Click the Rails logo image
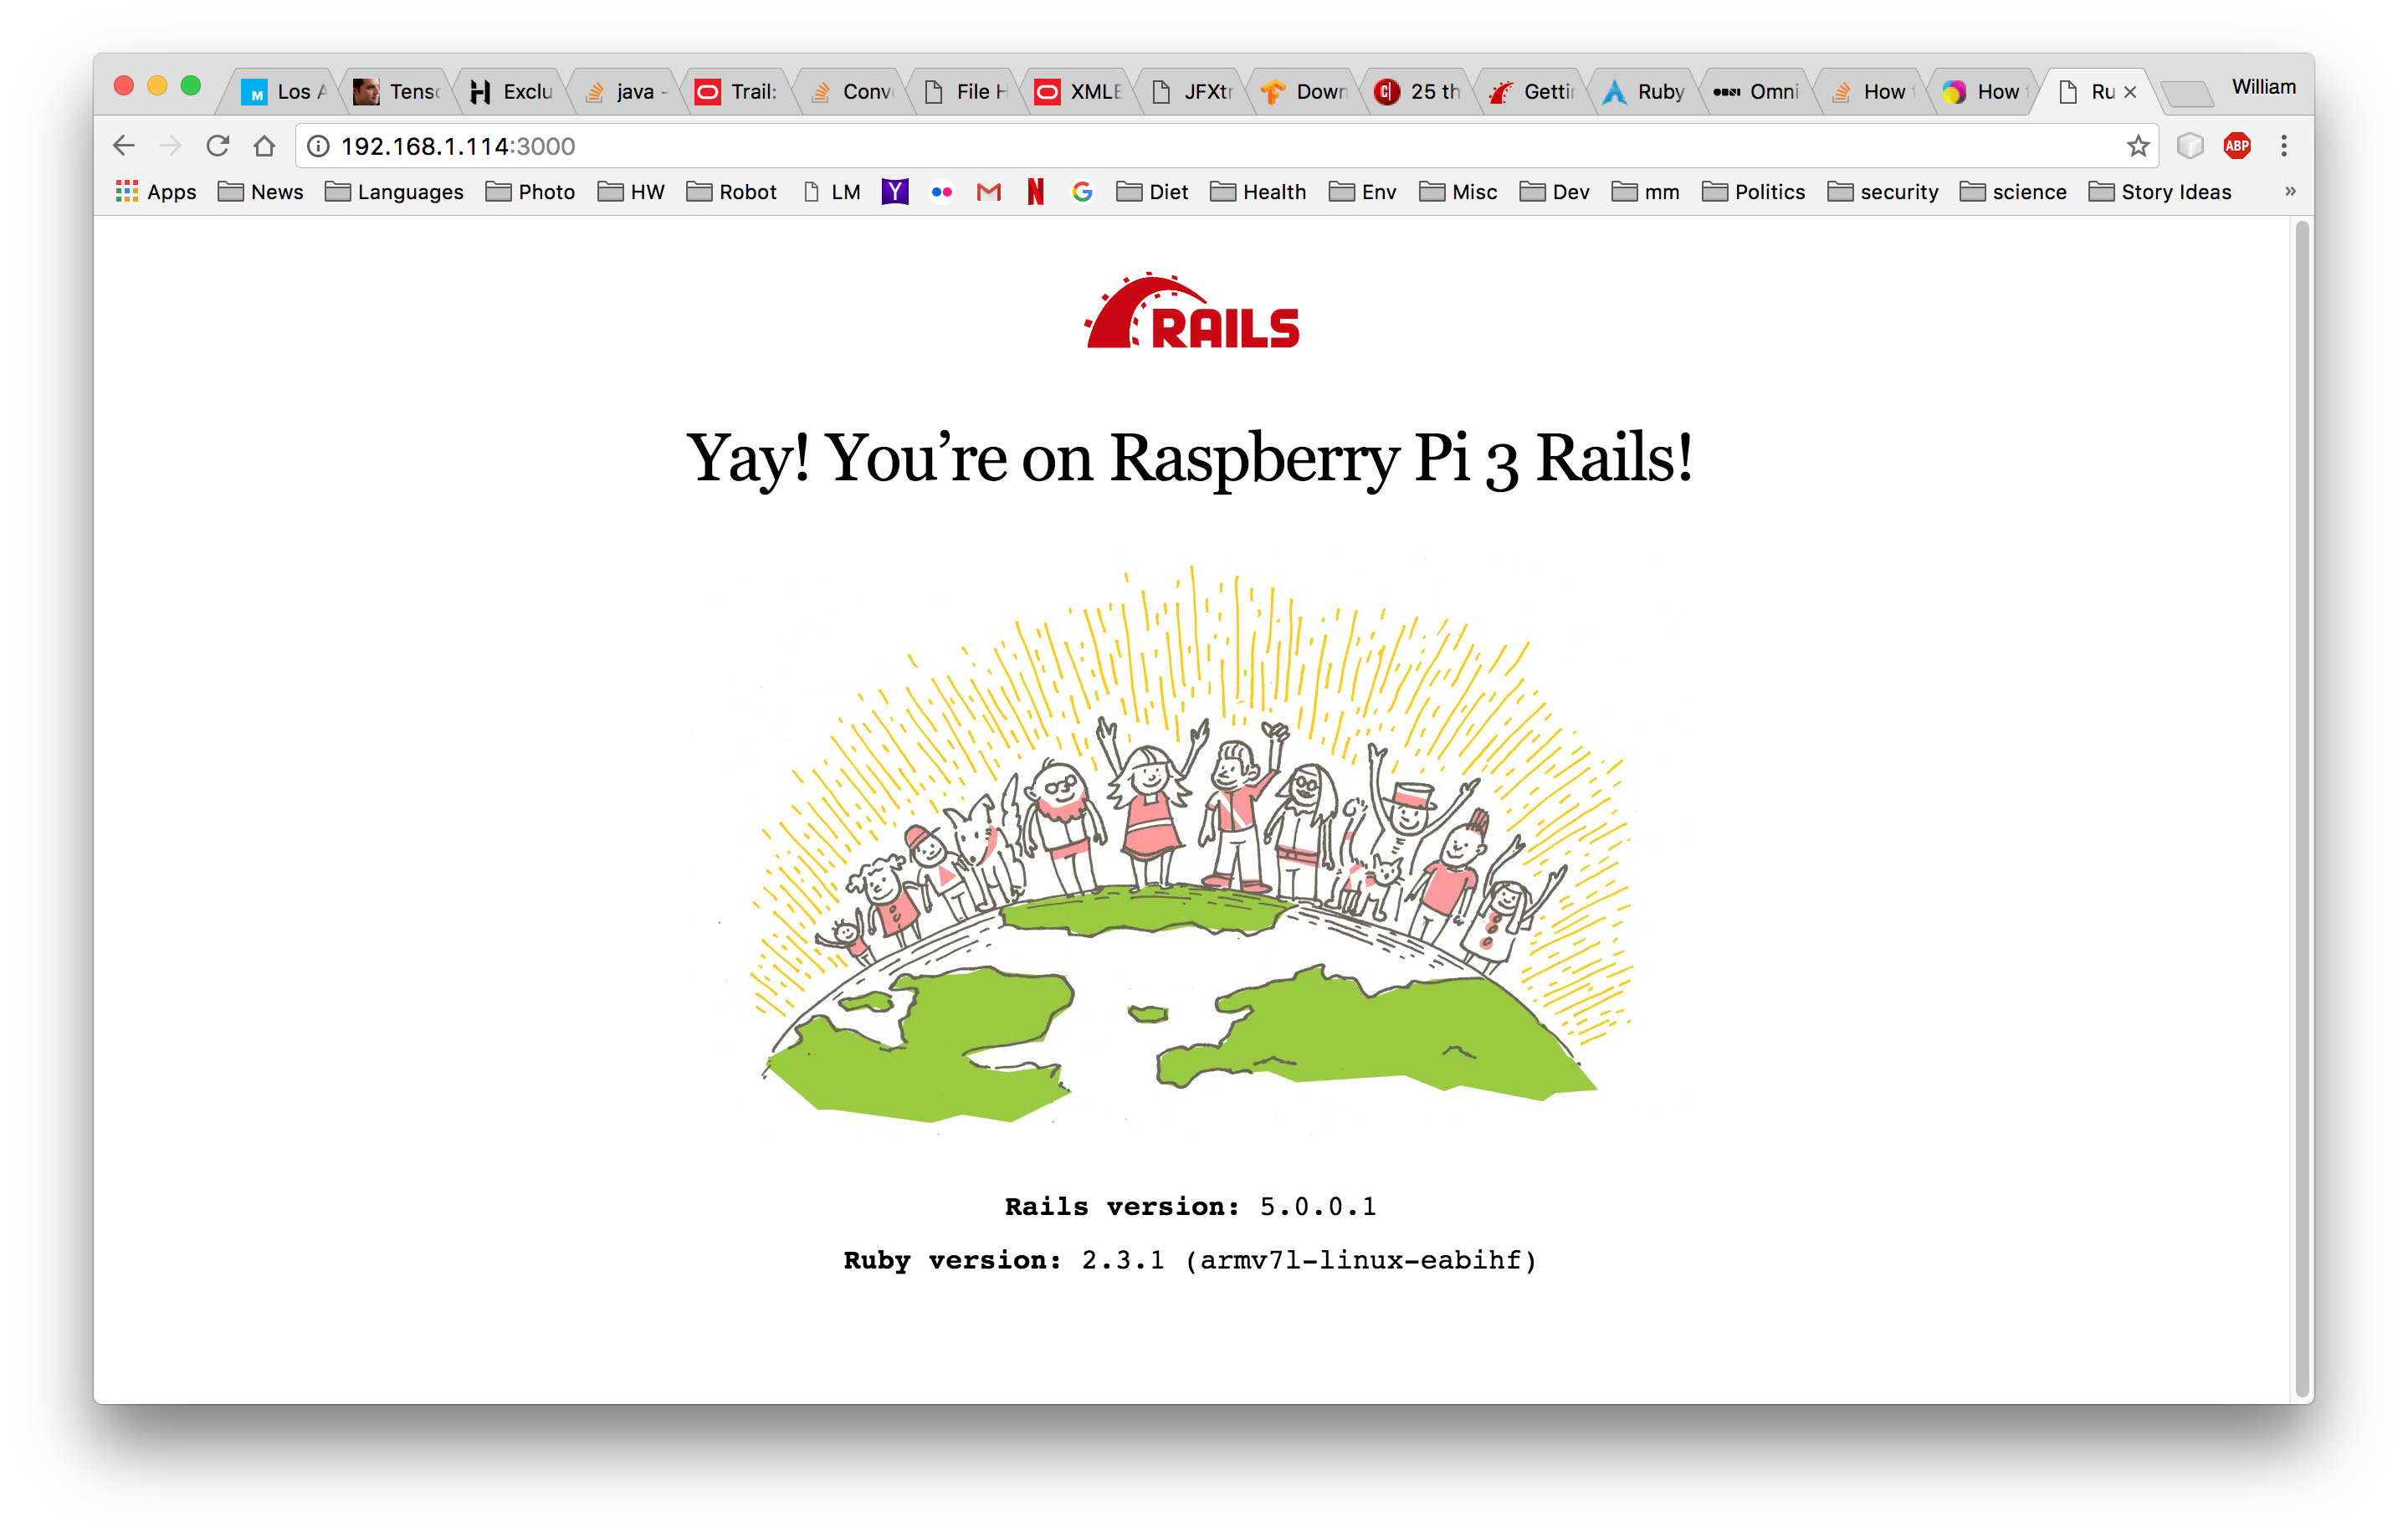The height and width of the screenshot is (1538, 2408). [x=1192, y=311]
